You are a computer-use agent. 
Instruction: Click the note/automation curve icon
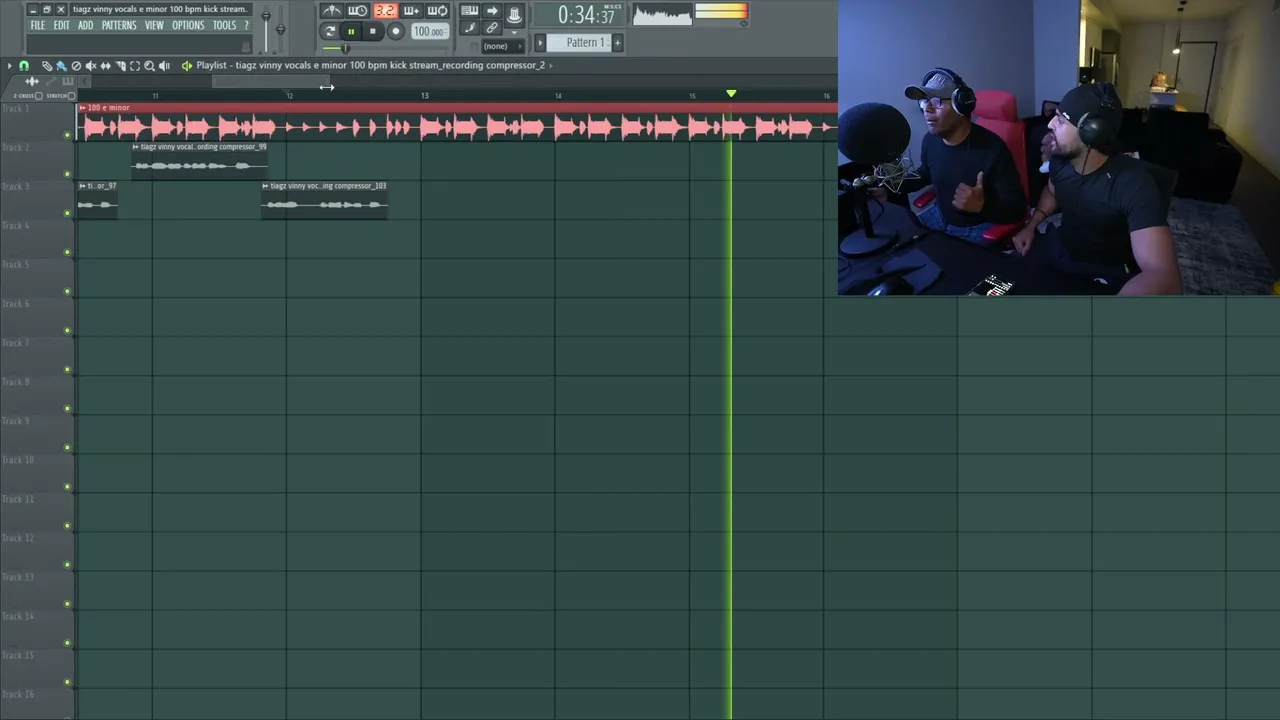point(469,28)
